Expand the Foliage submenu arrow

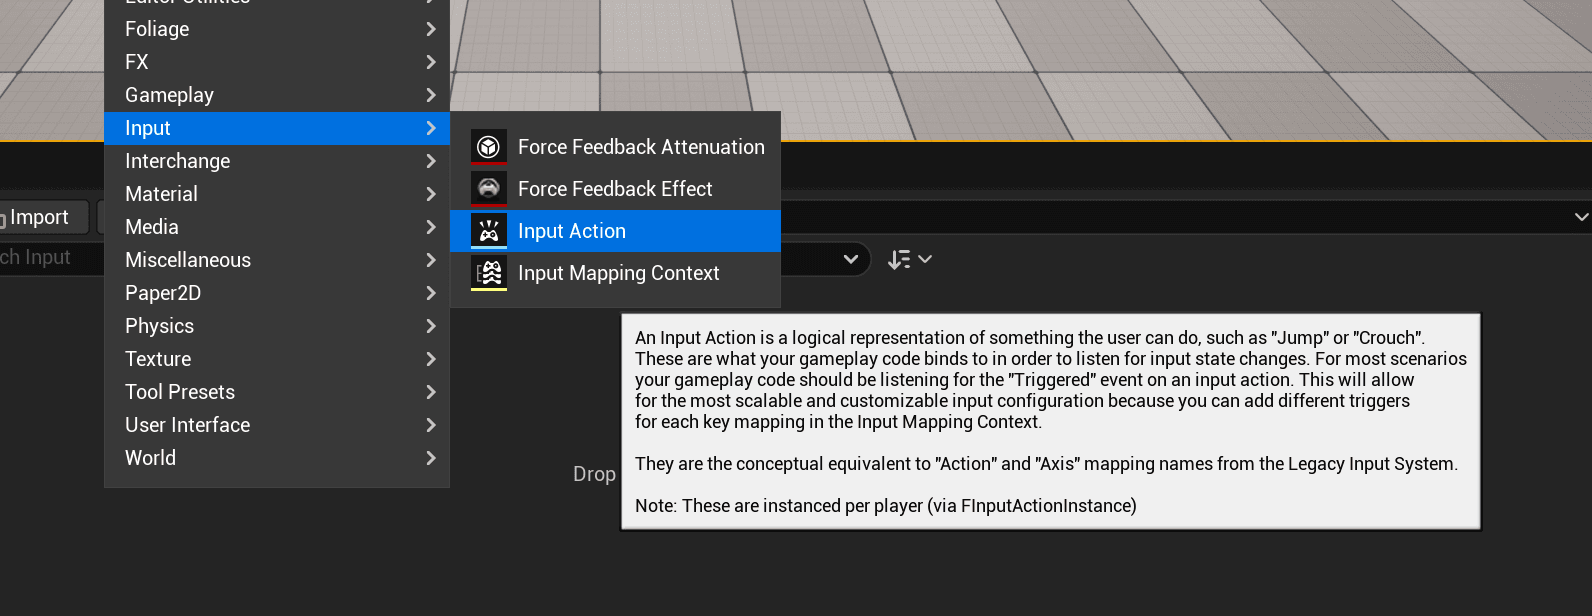[431, 29]
